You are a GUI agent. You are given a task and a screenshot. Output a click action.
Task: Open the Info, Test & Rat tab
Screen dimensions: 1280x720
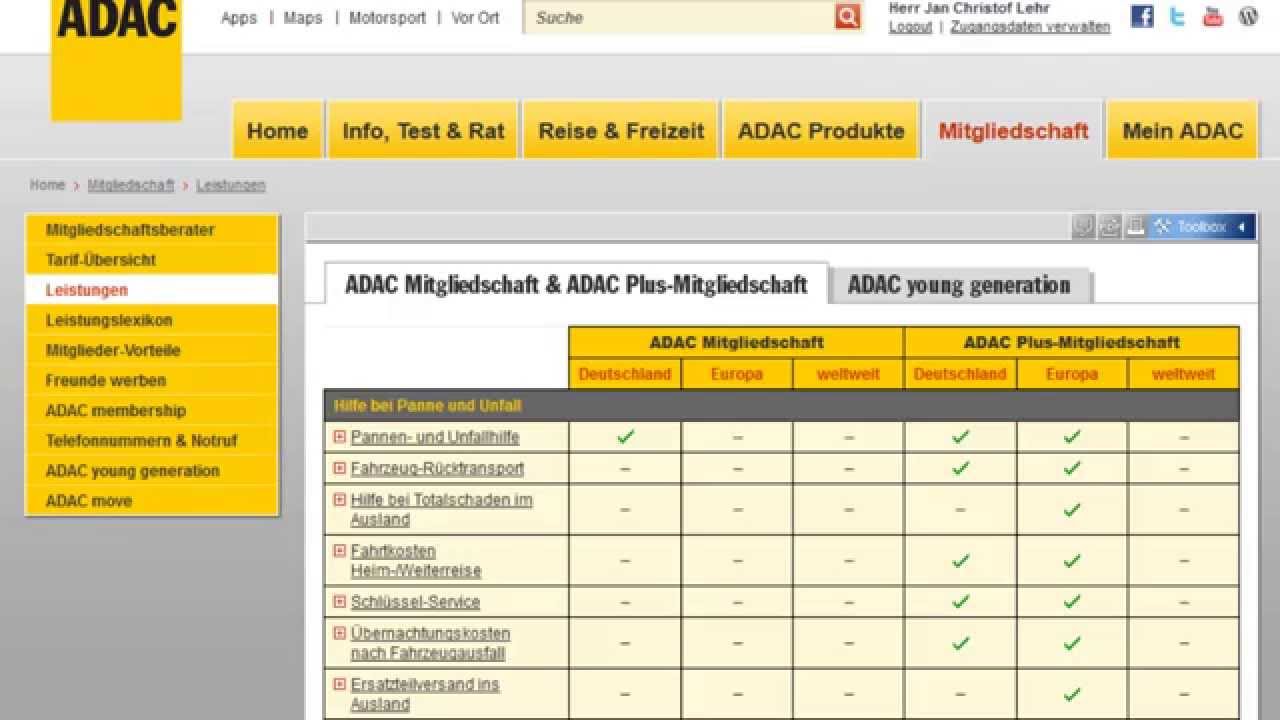pos(423,130)
